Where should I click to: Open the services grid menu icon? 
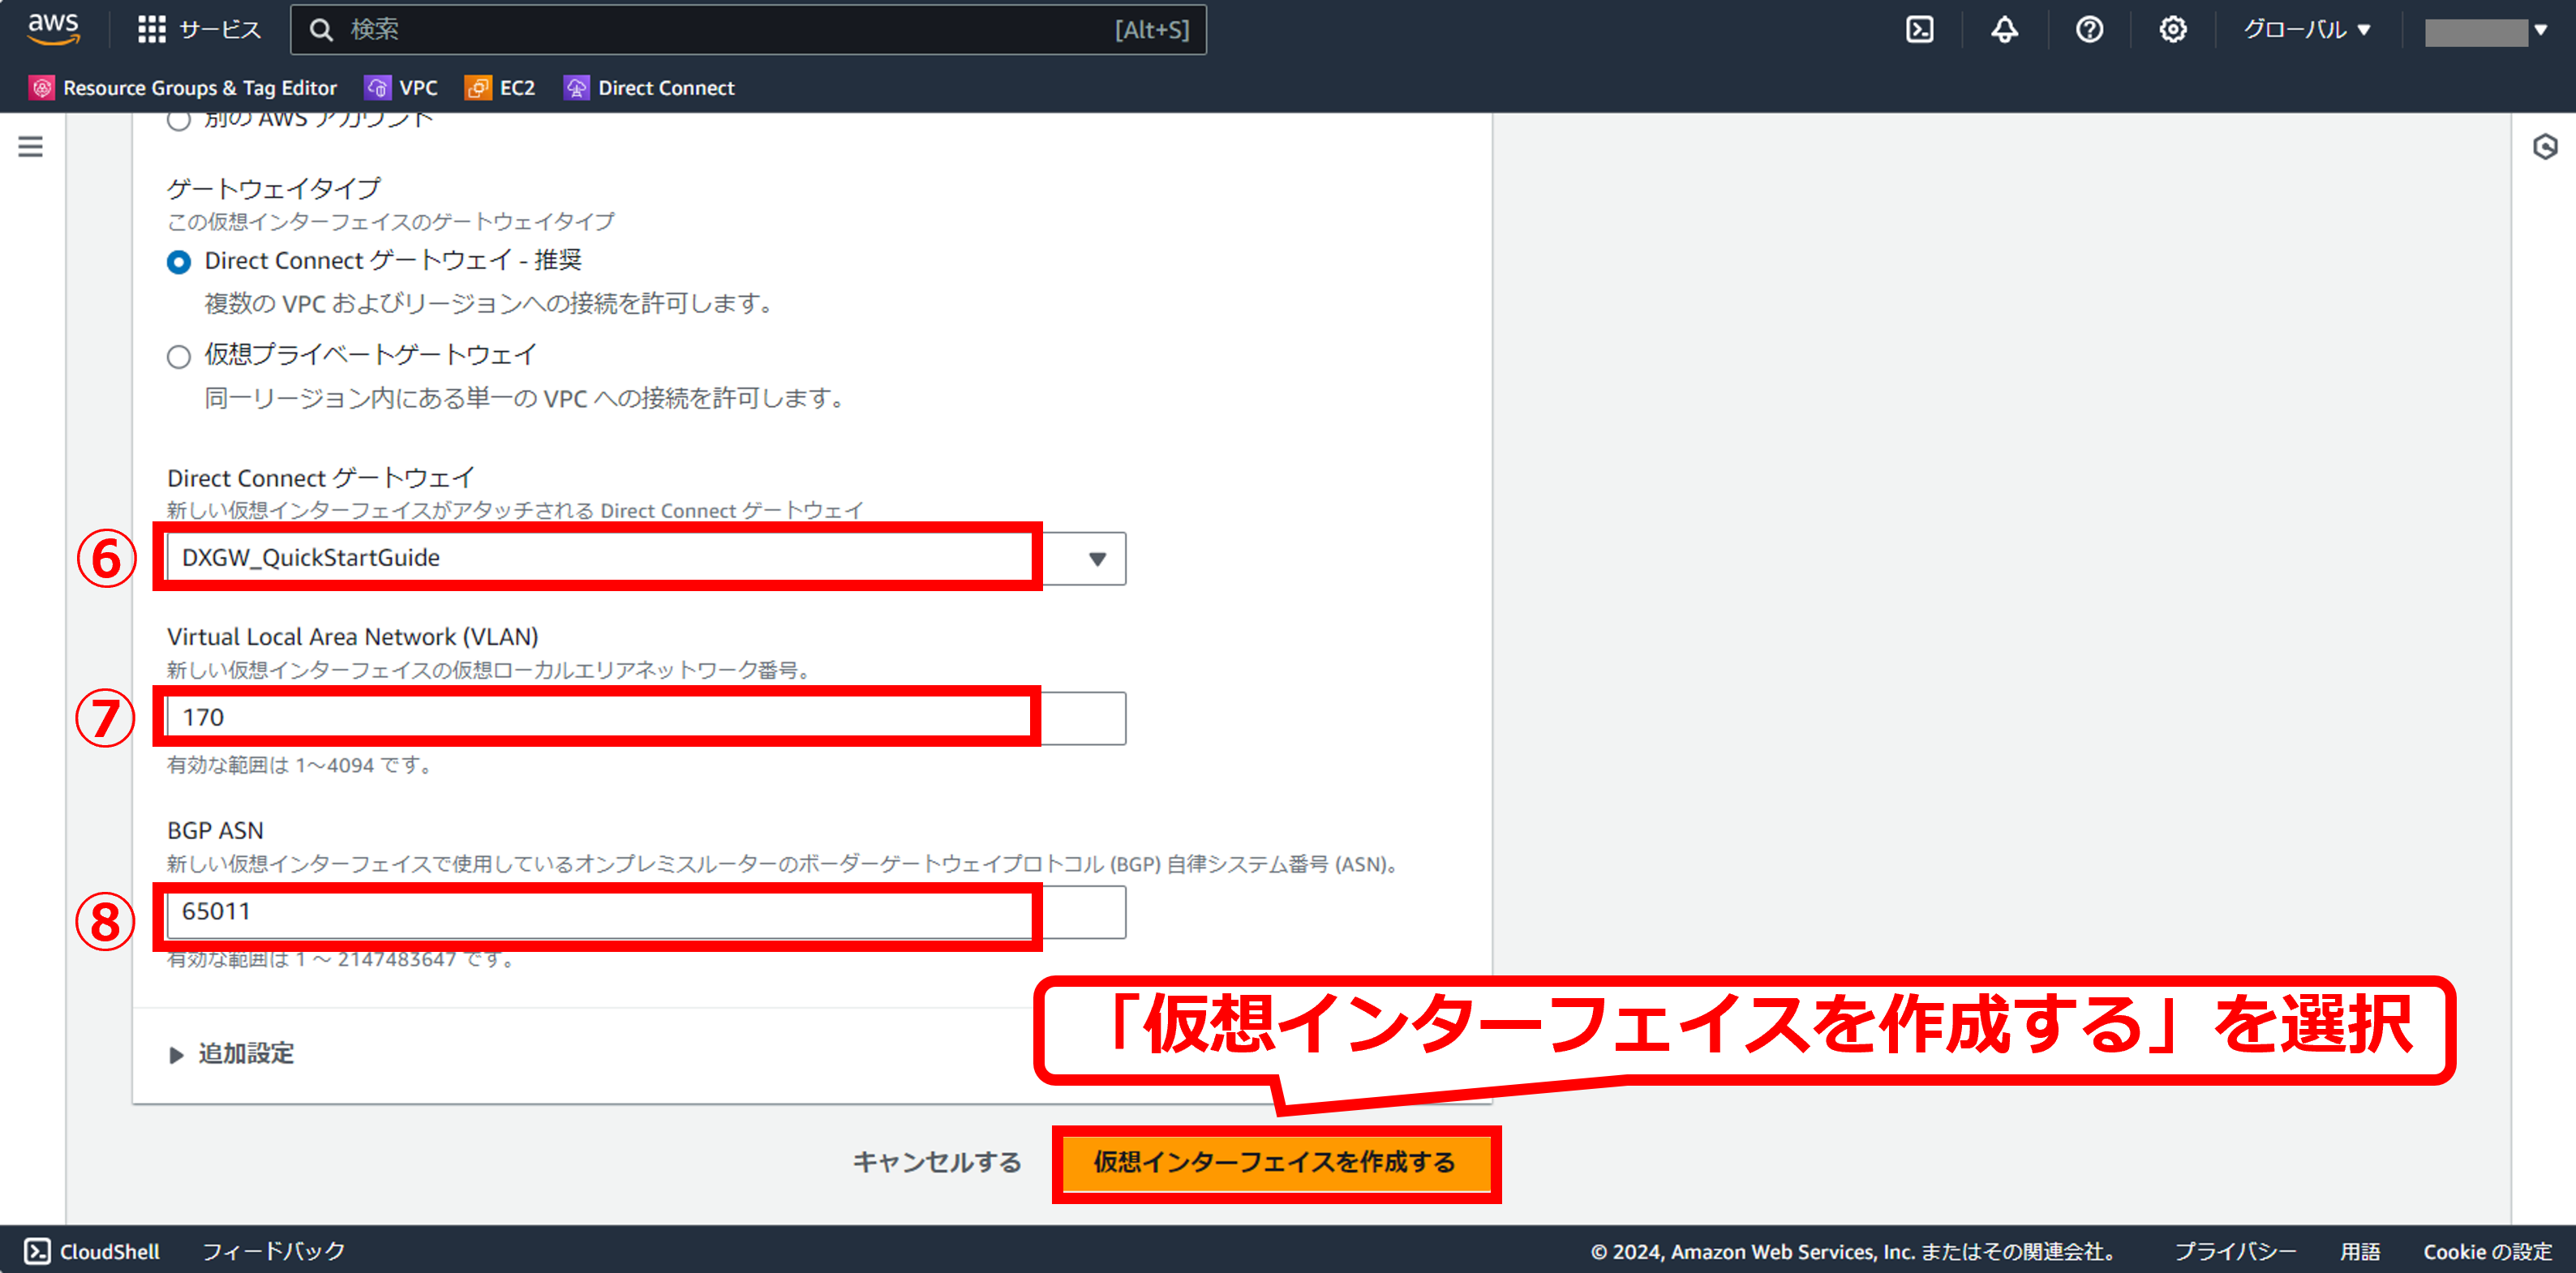point(151,30)
